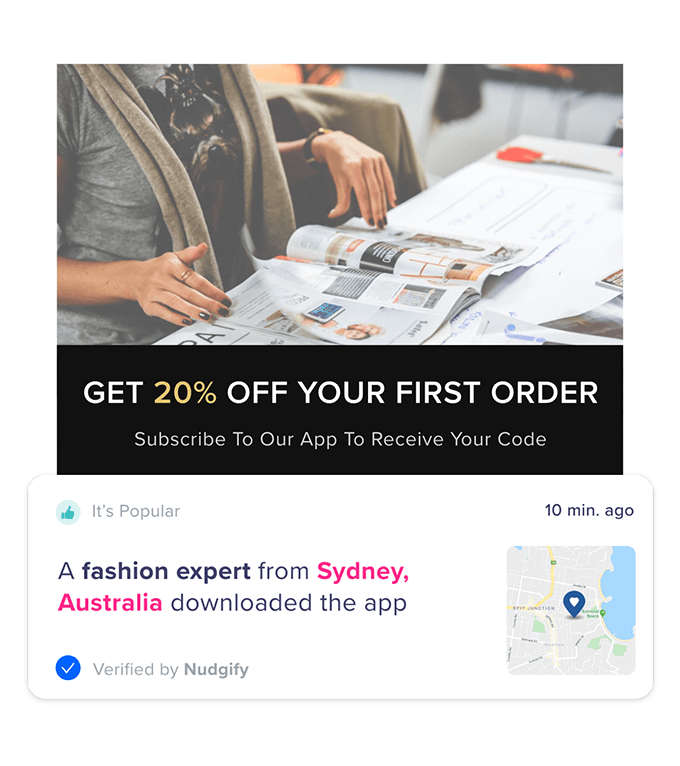Click the "Spit Junction" label on map

tap(533, 608)
